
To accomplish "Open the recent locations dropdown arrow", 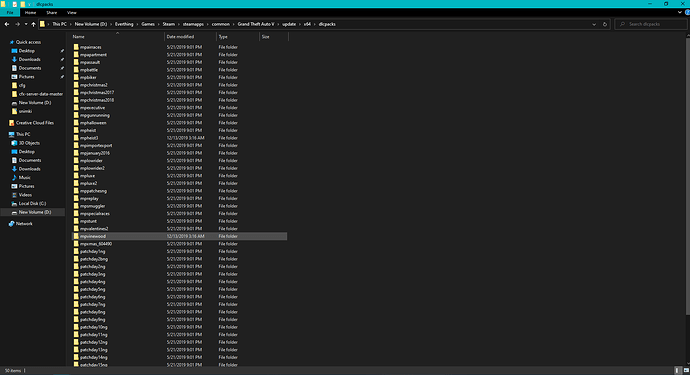I will click(26, 24).
